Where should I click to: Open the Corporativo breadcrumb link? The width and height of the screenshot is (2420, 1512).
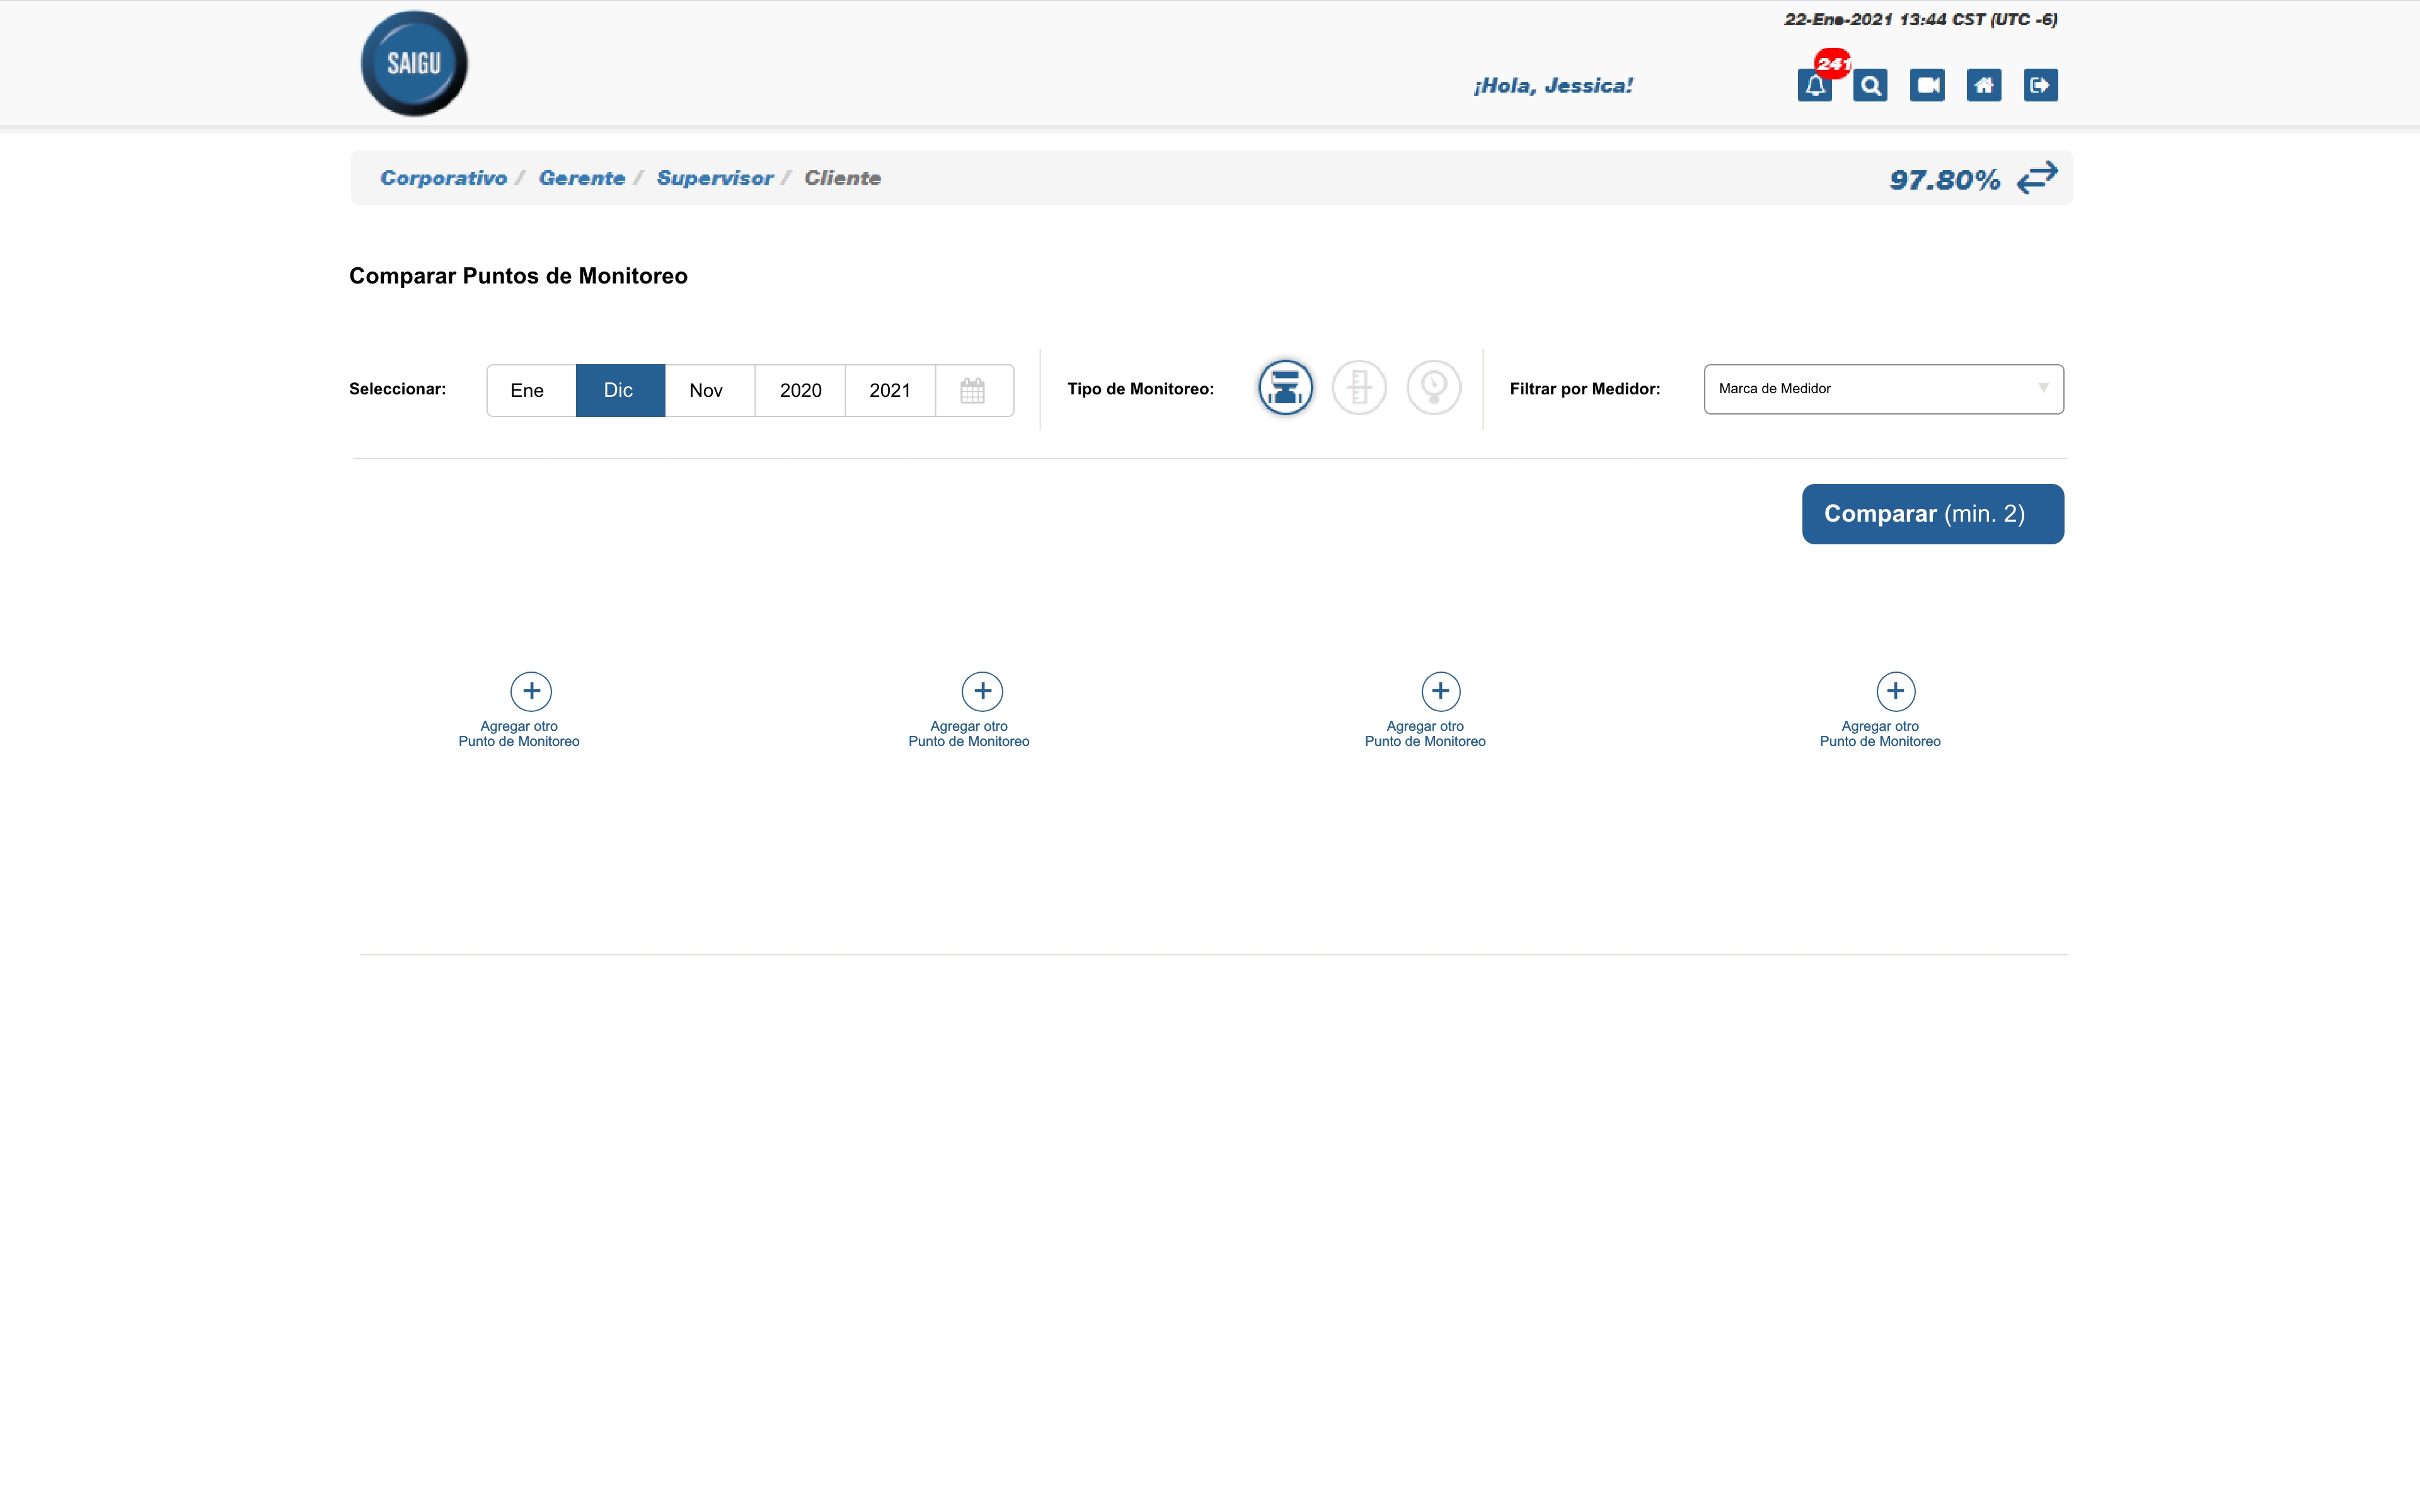(443, 178)
